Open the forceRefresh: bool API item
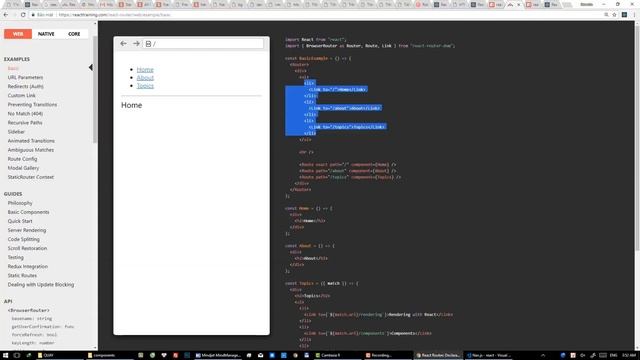 click(x=34, y=335)
